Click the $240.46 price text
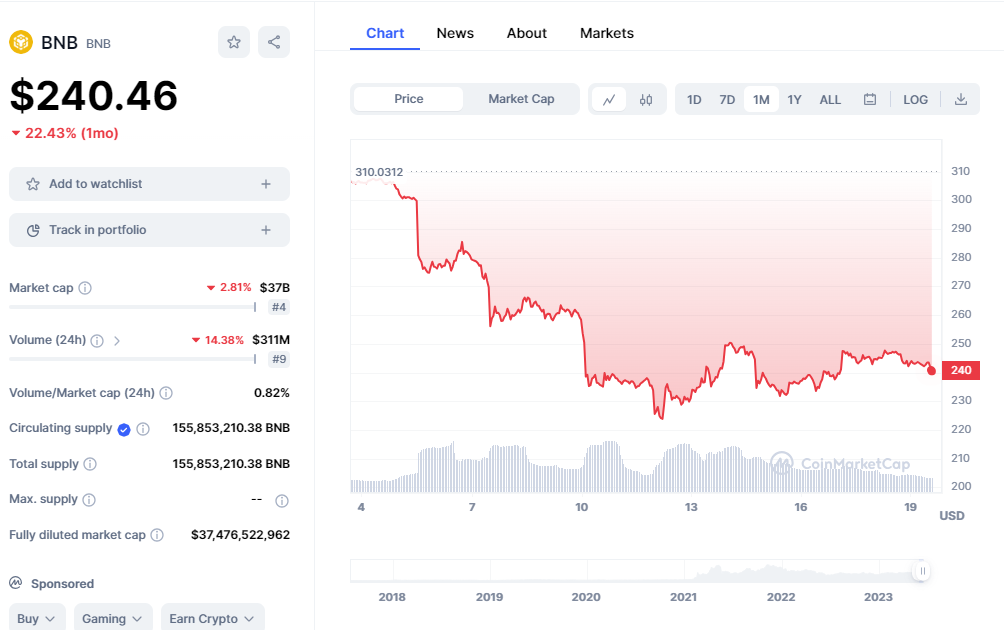The height and width of the screenshot is (630, 1004). [x=93, y=96]
